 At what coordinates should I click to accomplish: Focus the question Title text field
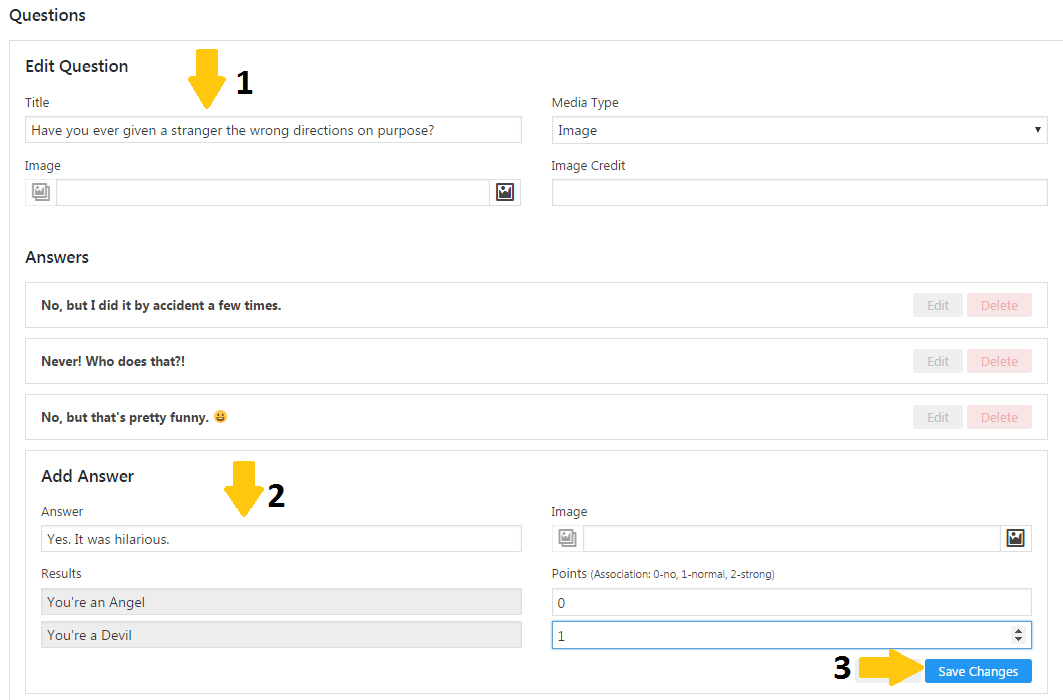tap(273, 130)
